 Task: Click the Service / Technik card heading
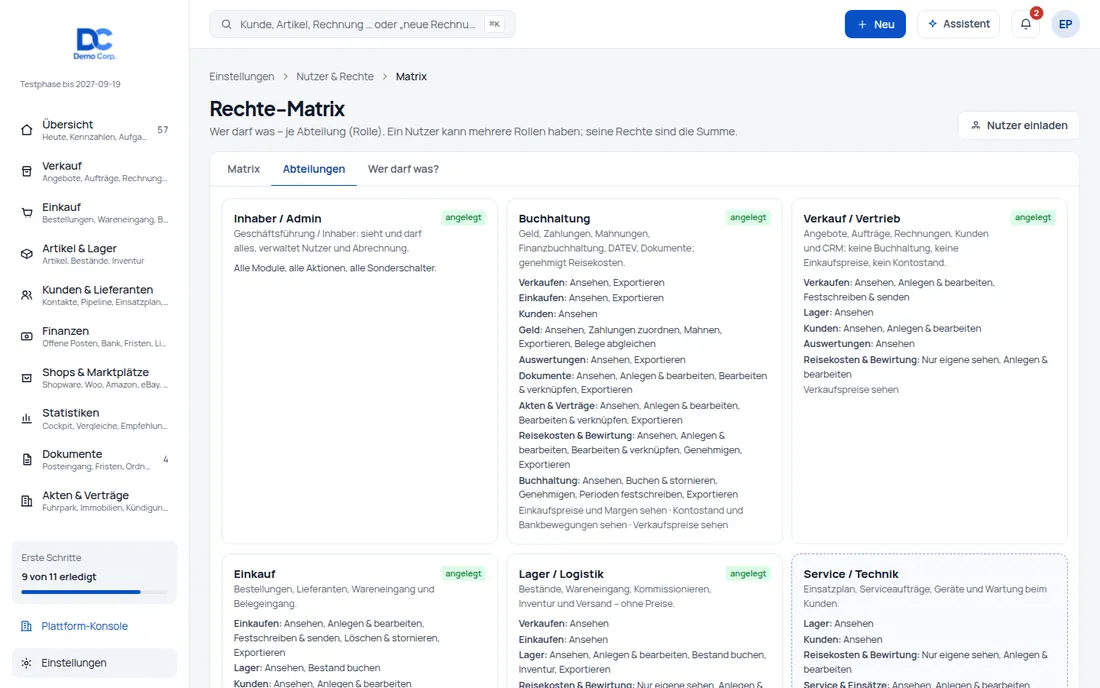(x=851, y=574)
